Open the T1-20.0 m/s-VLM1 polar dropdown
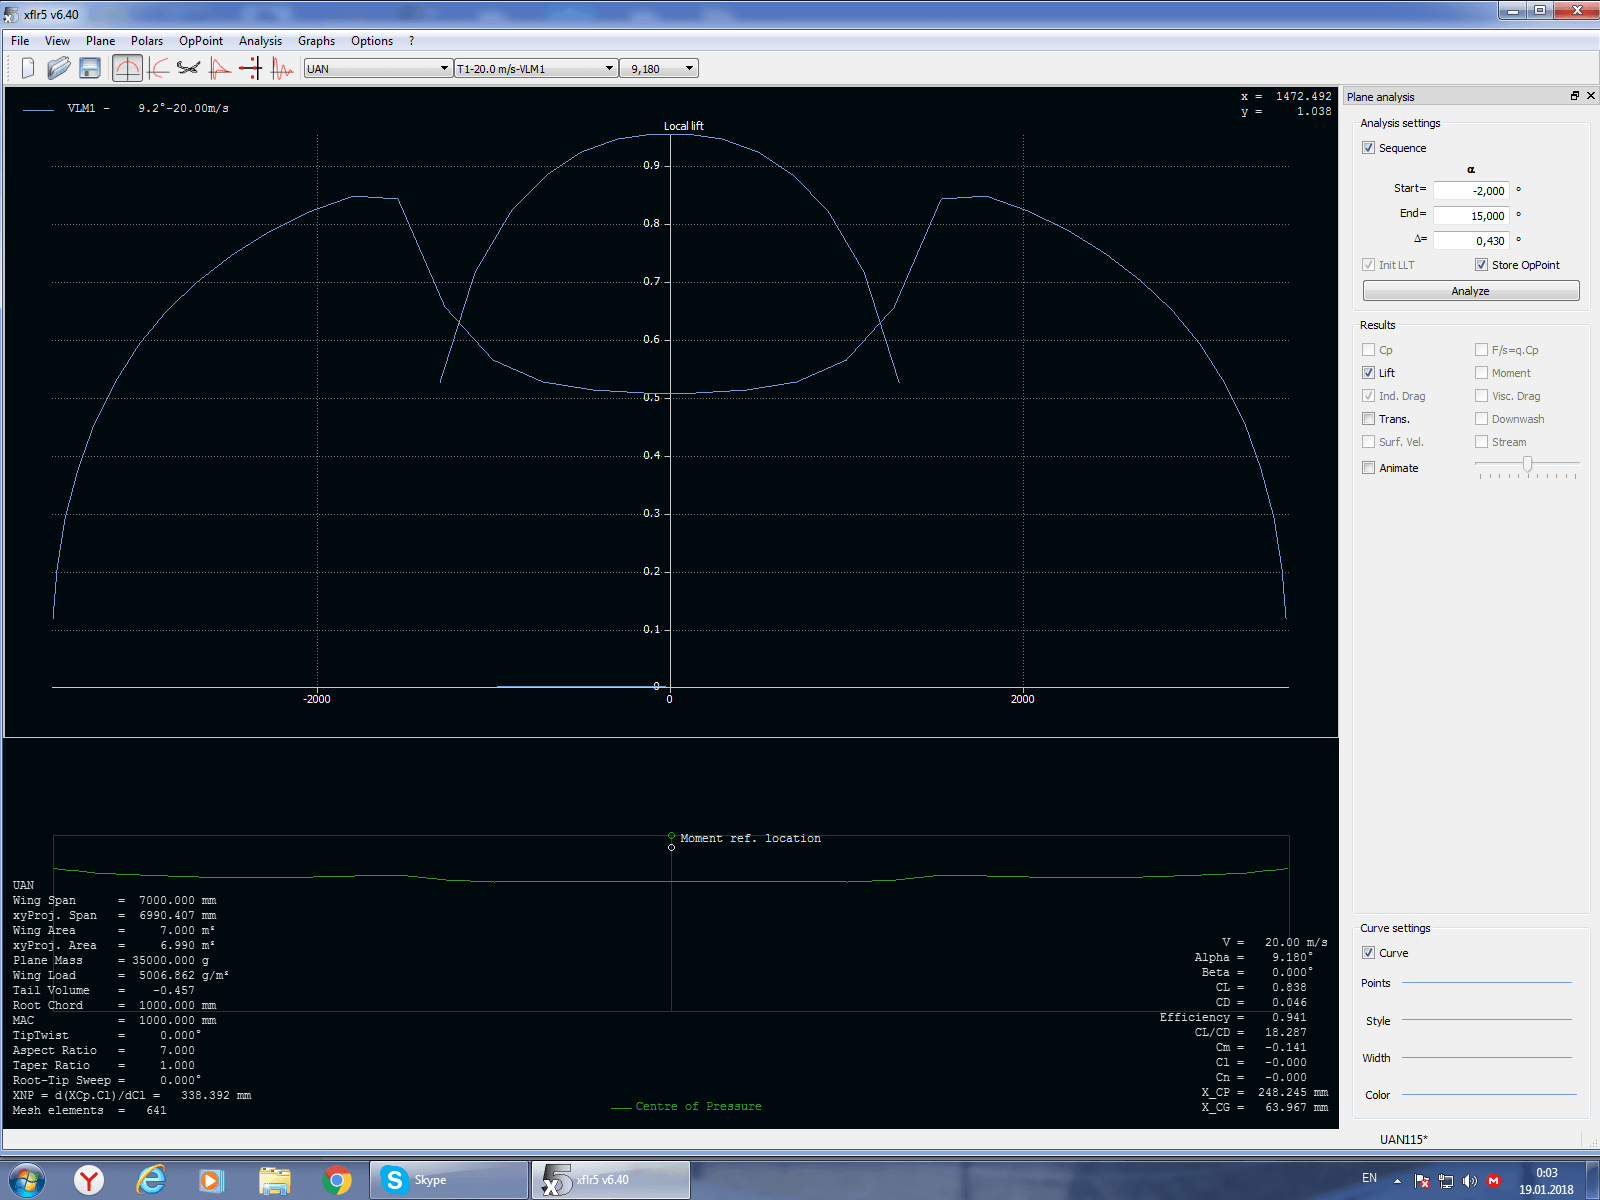 535,68
